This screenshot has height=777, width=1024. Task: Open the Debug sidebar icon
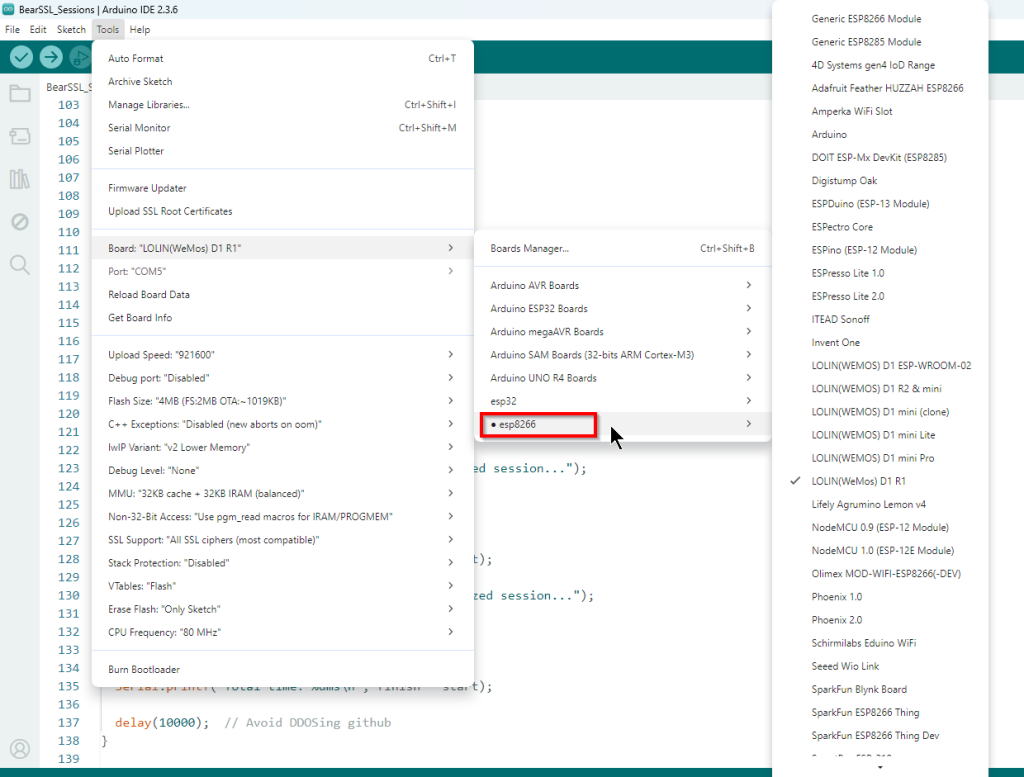(x=19, y=222)
